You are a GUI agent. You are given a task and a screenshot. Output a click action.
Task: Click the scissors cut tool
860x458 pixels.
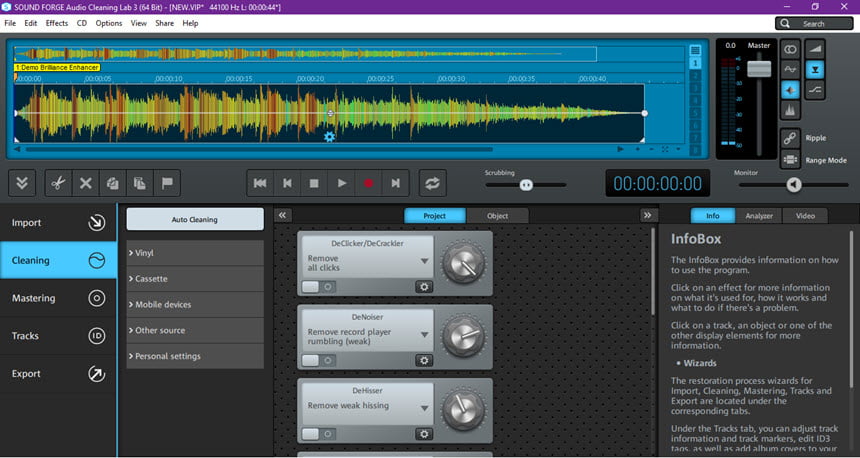click(58, 183)
